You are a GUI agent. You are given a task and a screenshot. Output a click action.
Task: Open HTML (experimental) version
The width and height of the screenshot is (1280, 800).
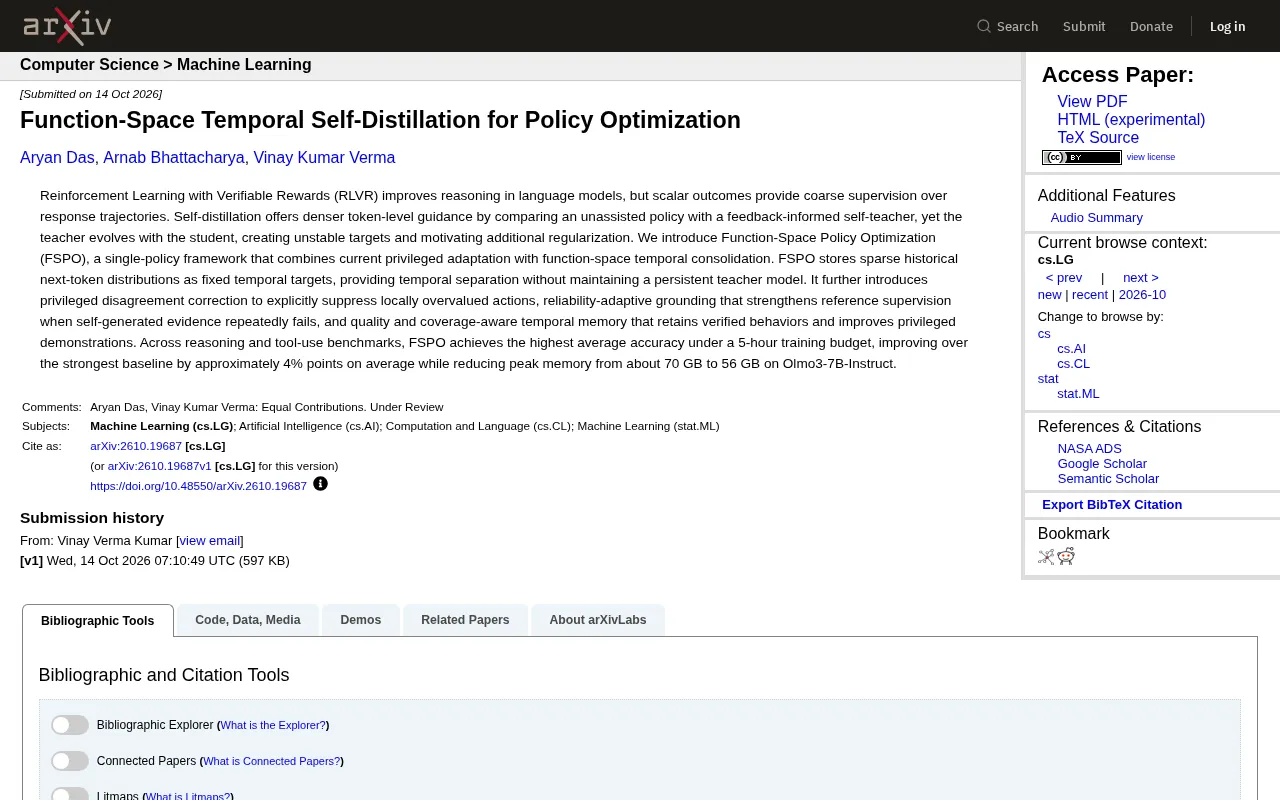pyautogui.click(x=1131, y=120)
